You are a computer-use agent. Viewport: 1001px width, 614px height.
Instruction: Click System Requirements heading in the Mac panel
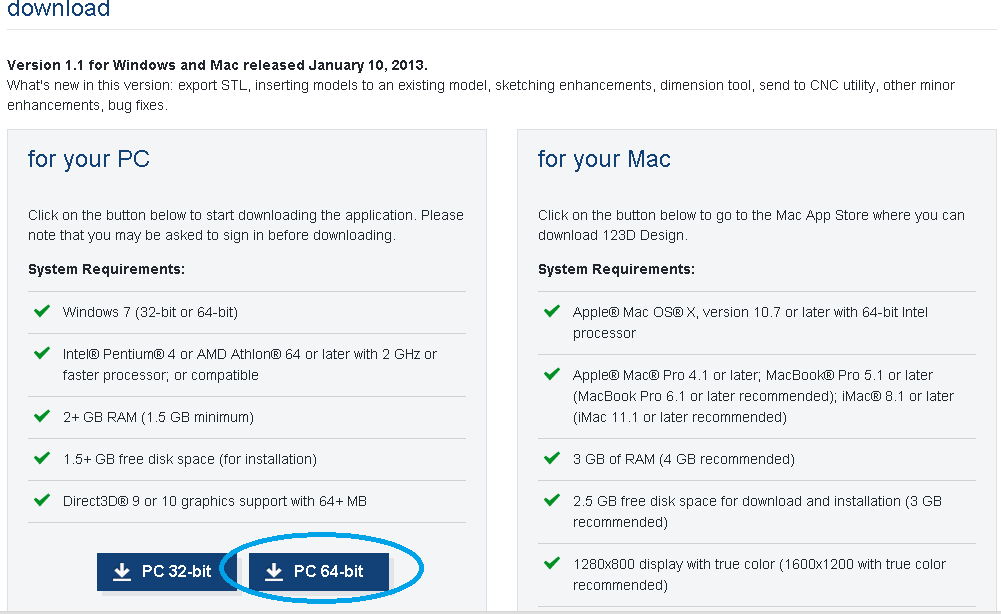point(616,269)
